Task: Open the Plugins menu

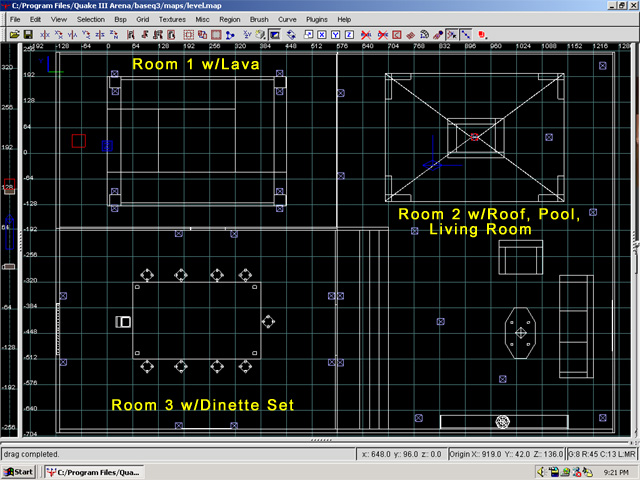Action: [x=317, y=19]
